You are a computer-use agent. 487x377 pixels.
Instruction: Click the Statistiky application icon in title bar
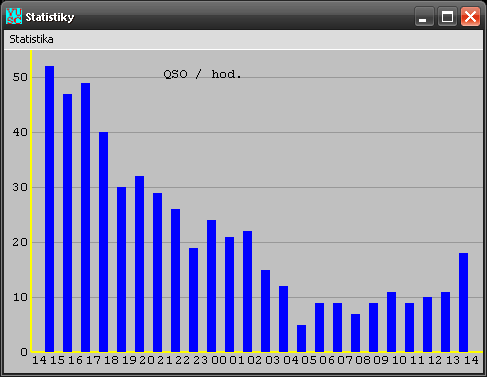tap(14, 16)
